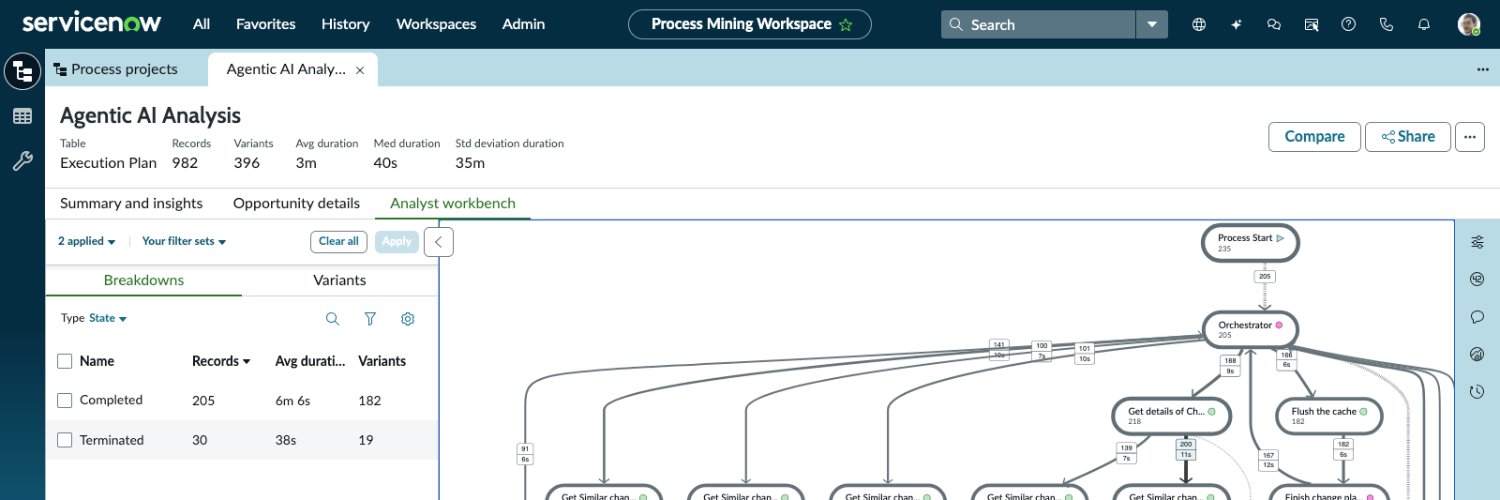Search breakdowns with the magnifier icon

333,319
